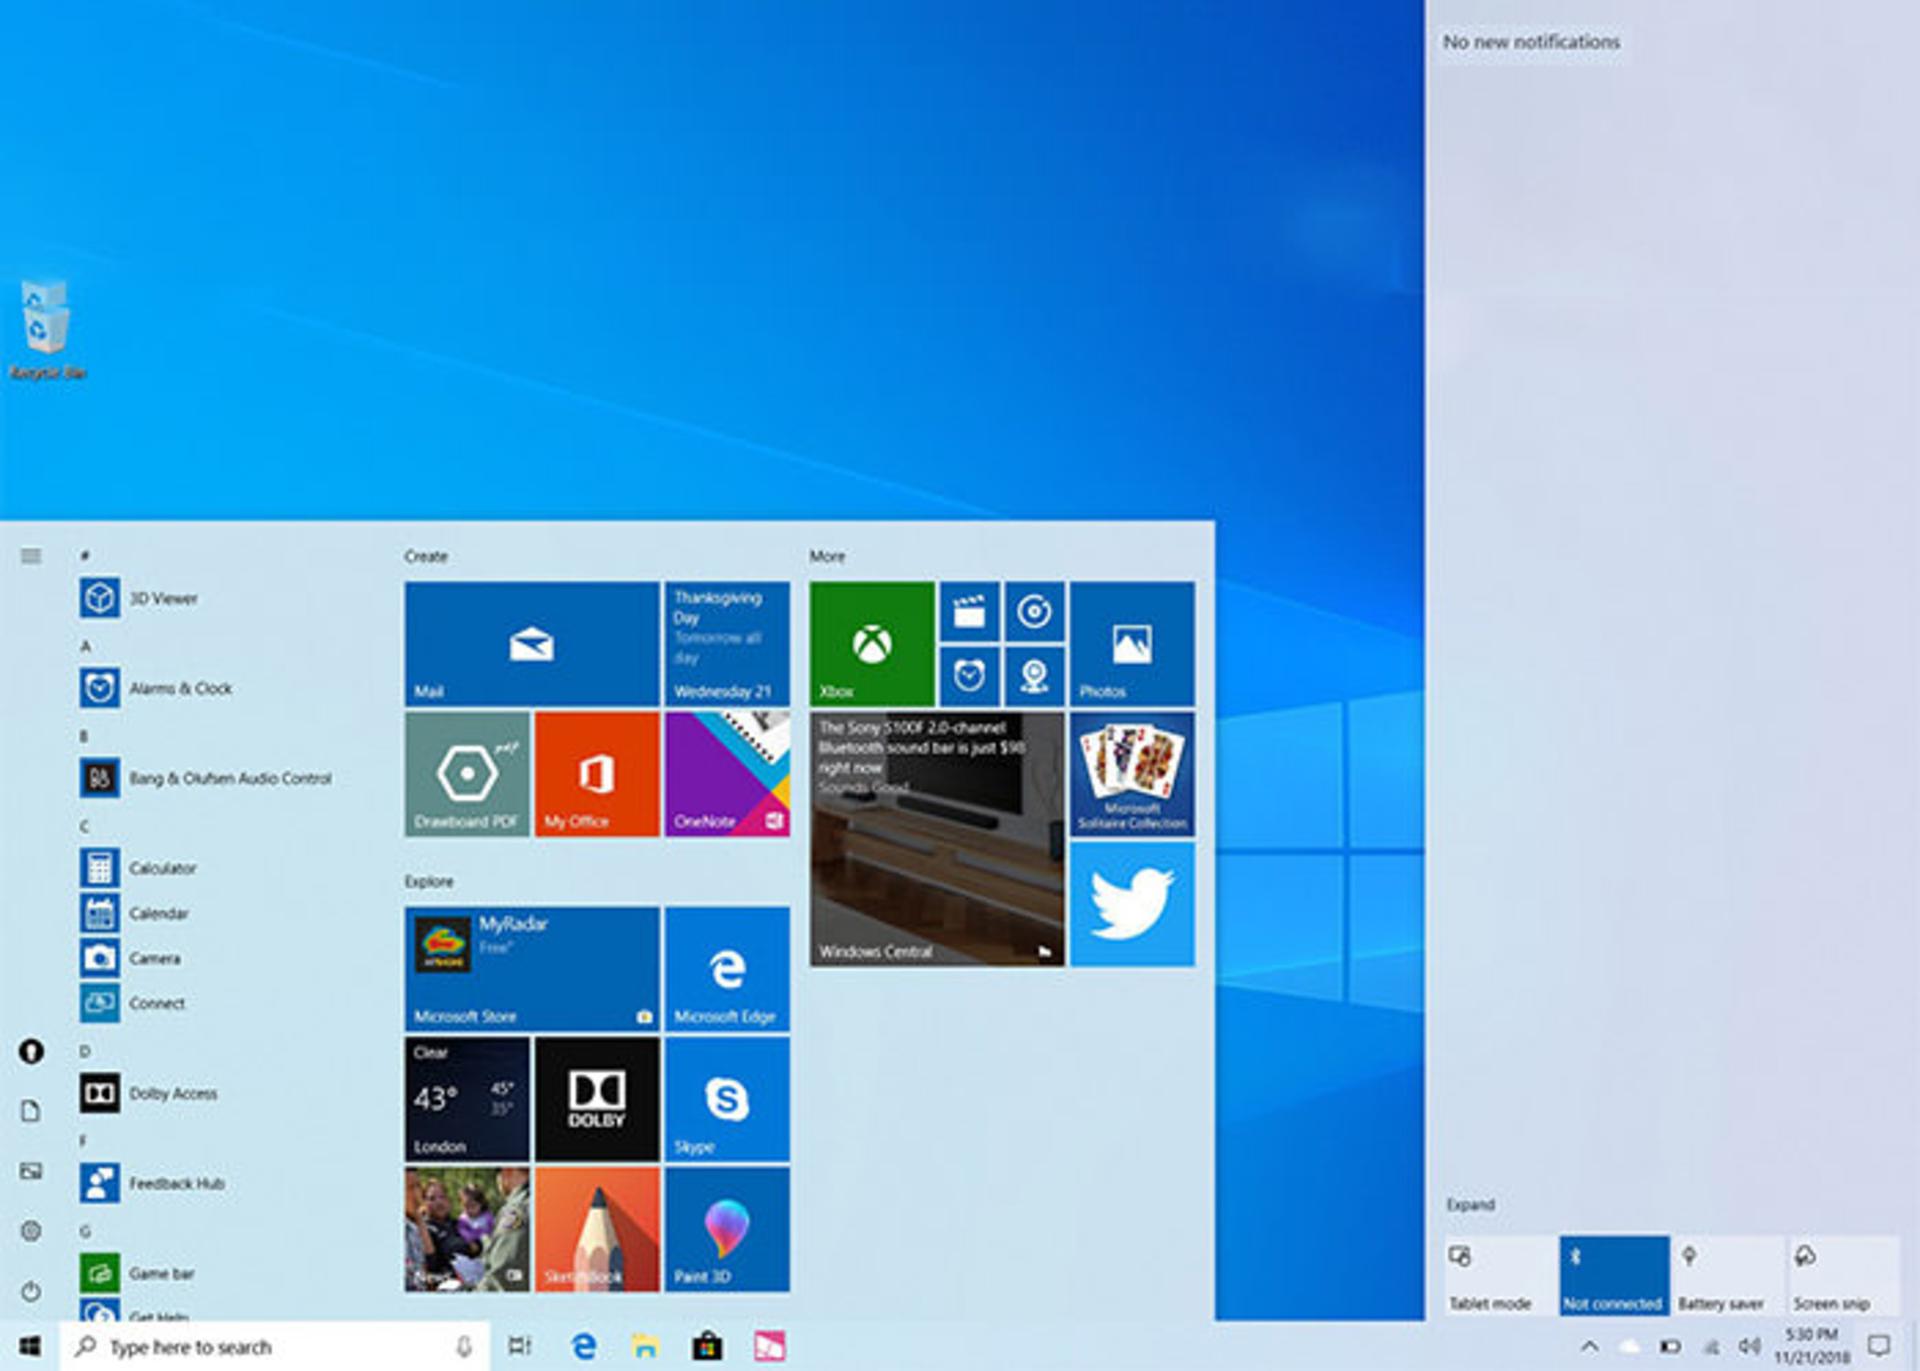
Task: Open Microsoft Solitaire Collection tile
Action: pos(1132,774)
